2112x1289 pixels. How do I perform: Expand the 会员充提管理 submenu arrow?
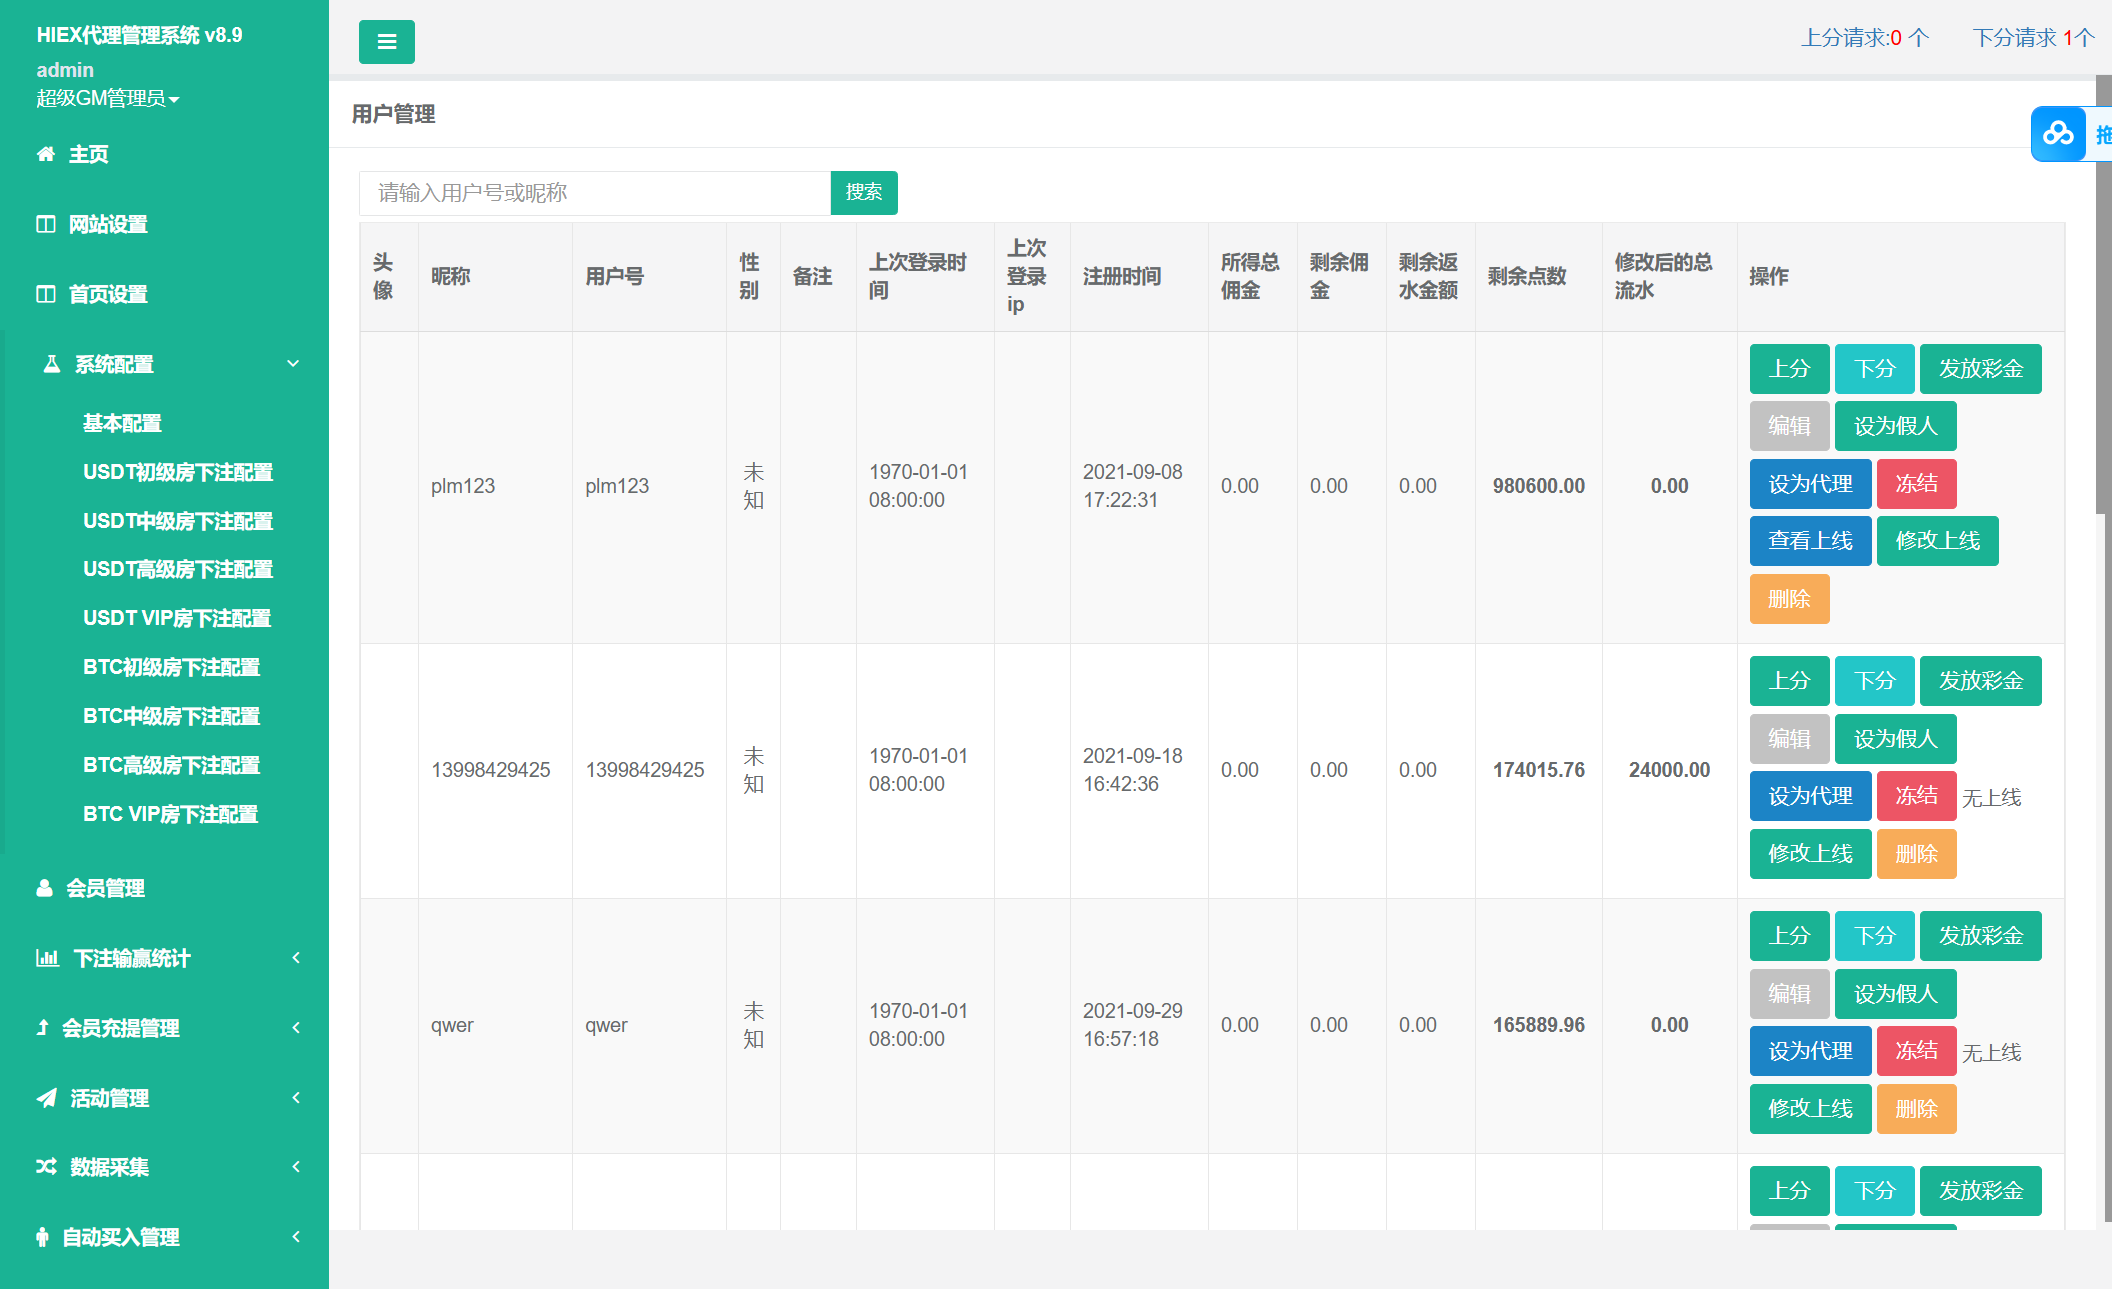point(296,1028)
